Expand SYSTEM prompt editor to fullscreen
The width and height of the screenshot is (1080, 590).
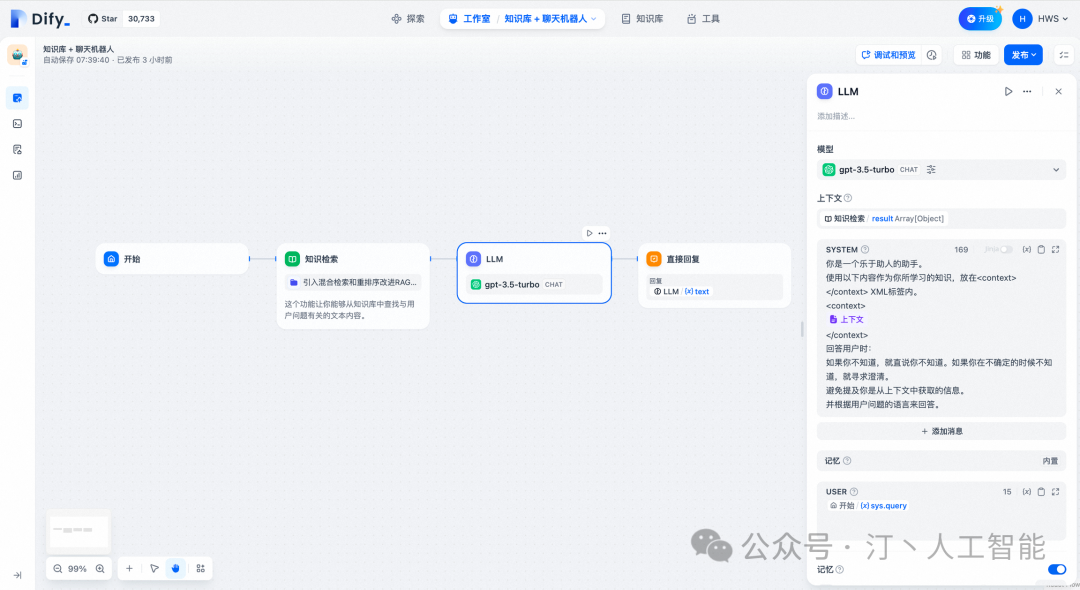click(1055, 250)
